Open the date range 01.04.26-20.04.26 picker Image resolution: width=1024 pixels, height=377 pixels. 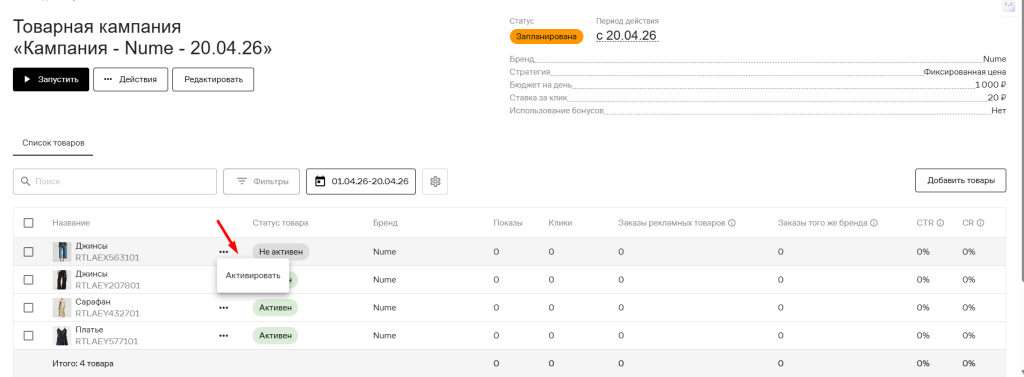click(x=361, y=182)
